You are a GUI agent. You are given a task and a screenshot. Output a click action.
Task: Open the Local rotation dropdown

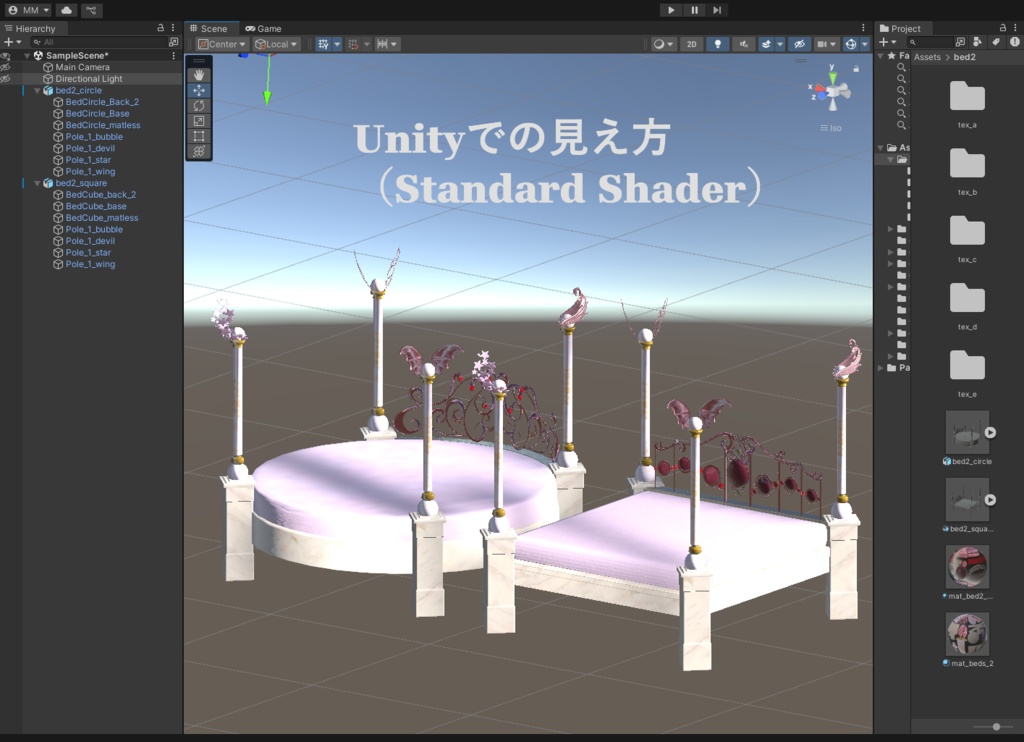(x=275, y=44)
